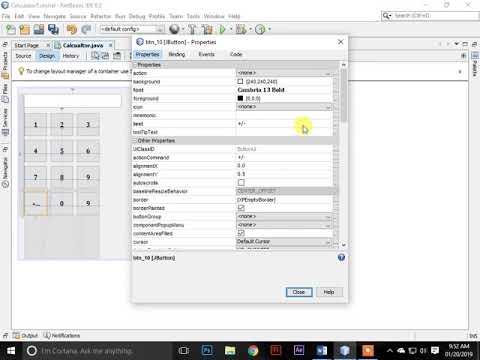Click the Windows Start button

[11, 351]
